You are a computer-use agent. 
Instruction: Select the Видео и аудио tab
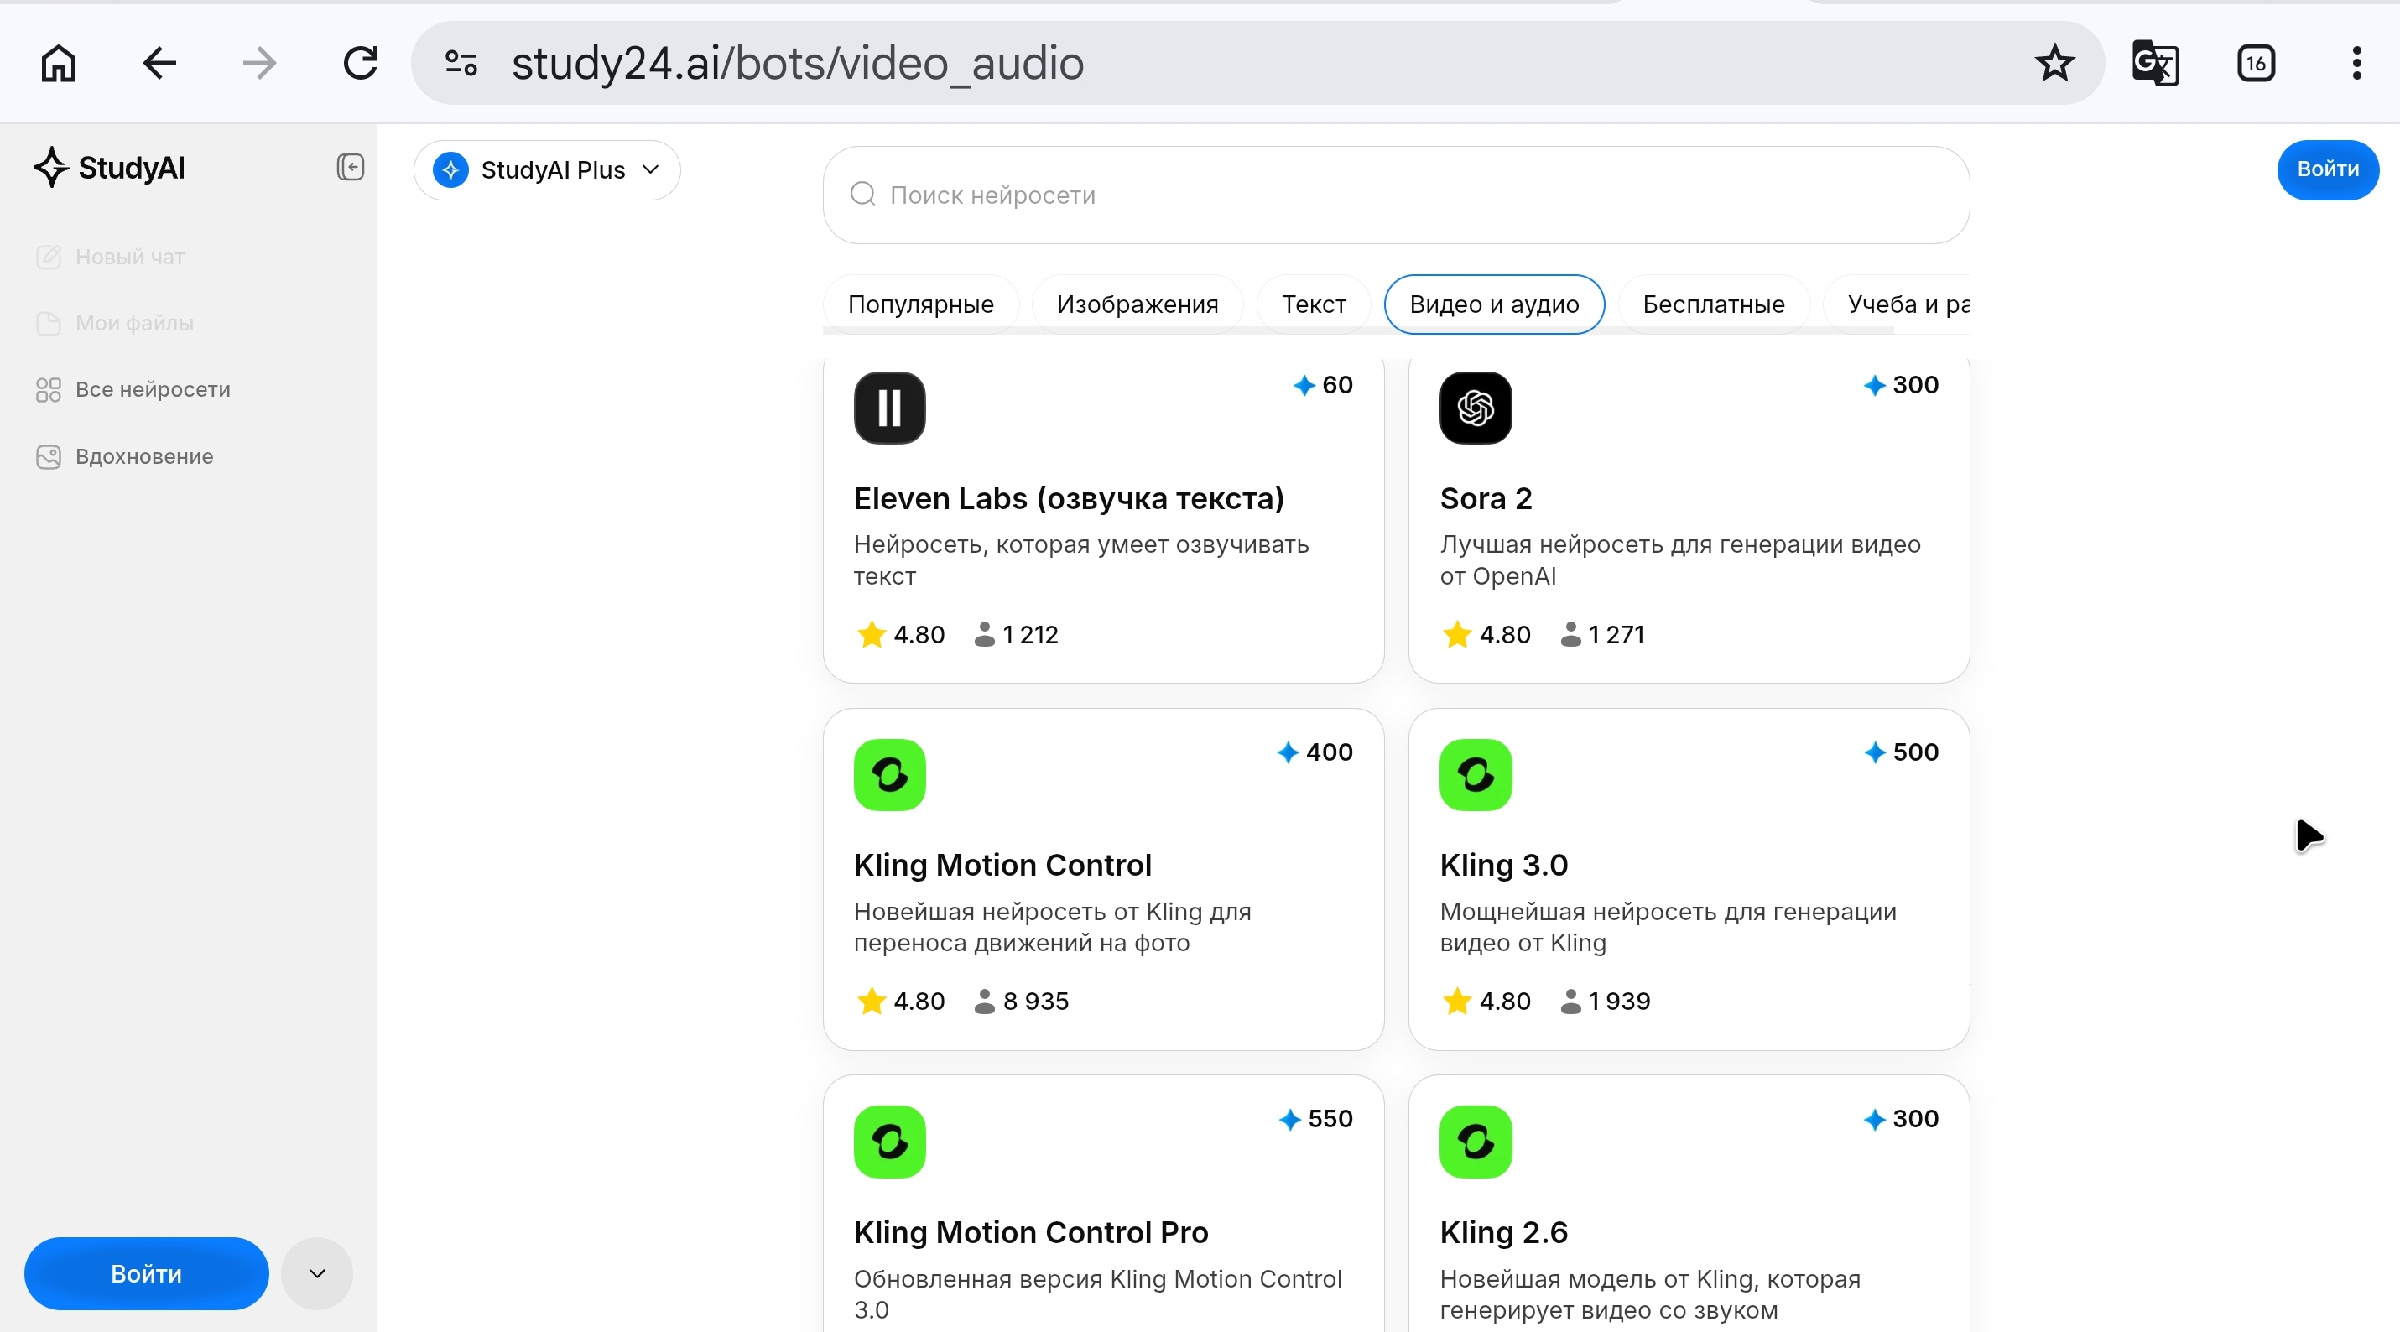[x=1495, y=304]
